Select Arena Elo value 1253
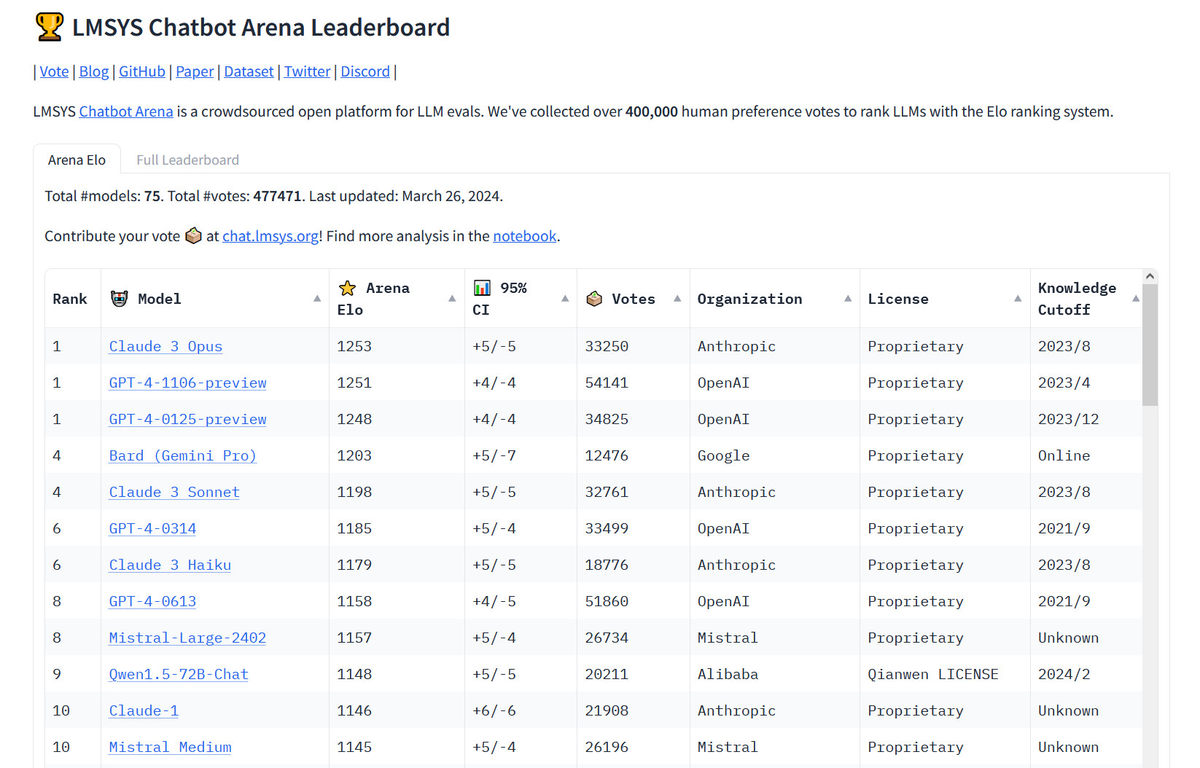Screen dimensions: 1200x768 354,346
